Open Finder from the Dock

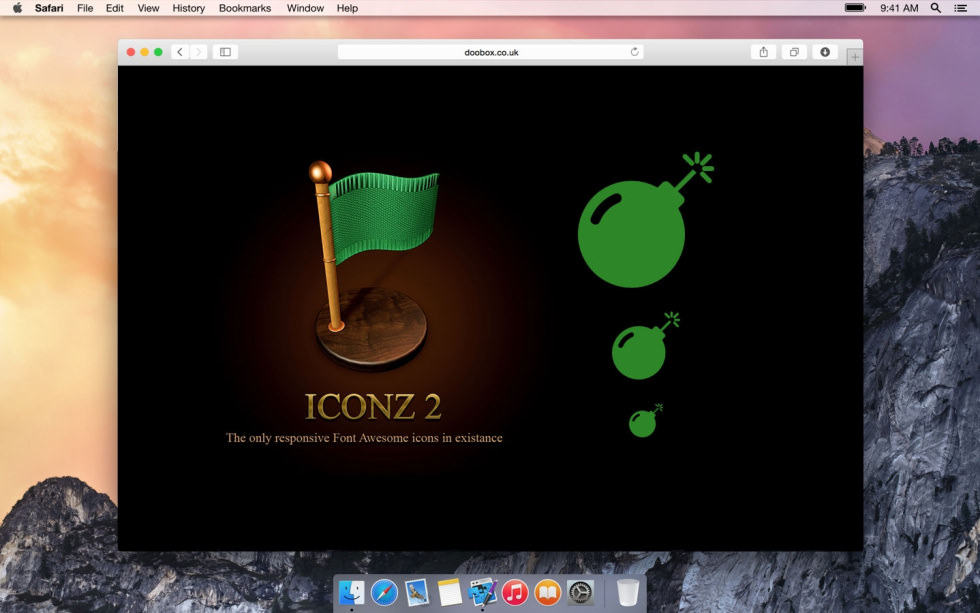351,592
